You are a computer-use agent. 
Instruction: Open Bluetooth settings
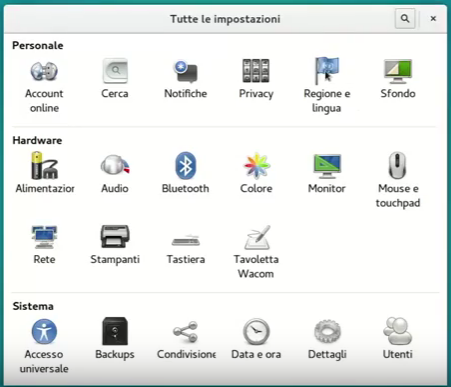[x=186, y=173]
